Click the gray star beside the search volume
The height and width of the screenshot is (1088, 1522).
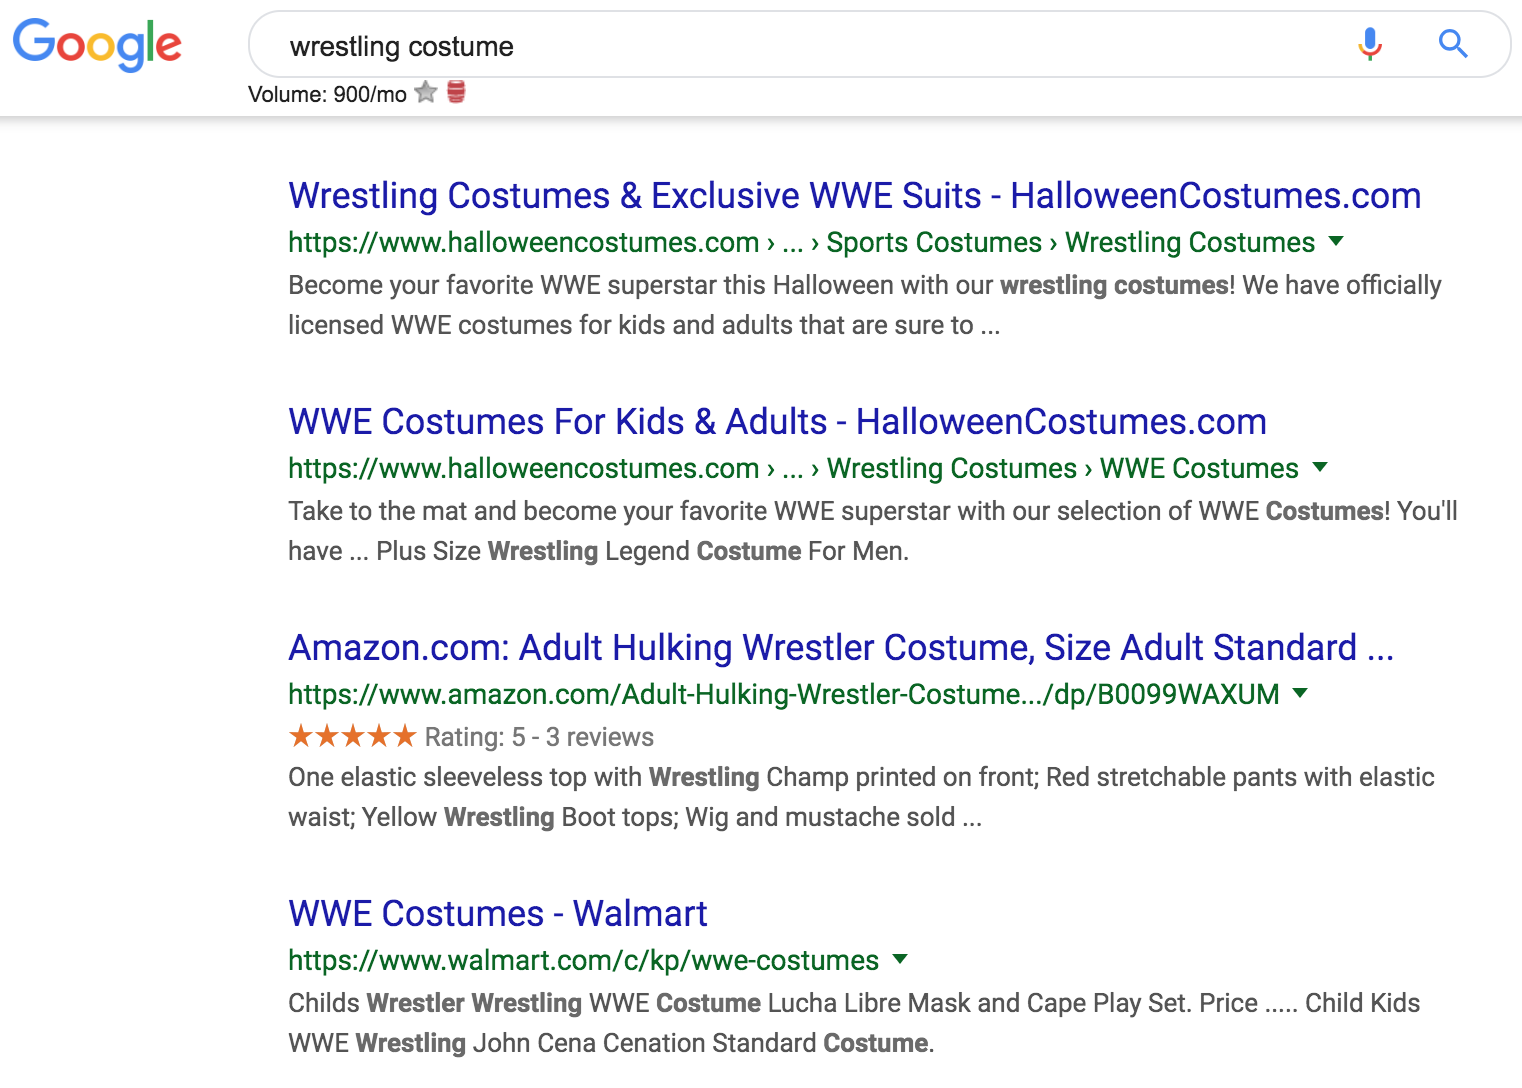point(426,93)
